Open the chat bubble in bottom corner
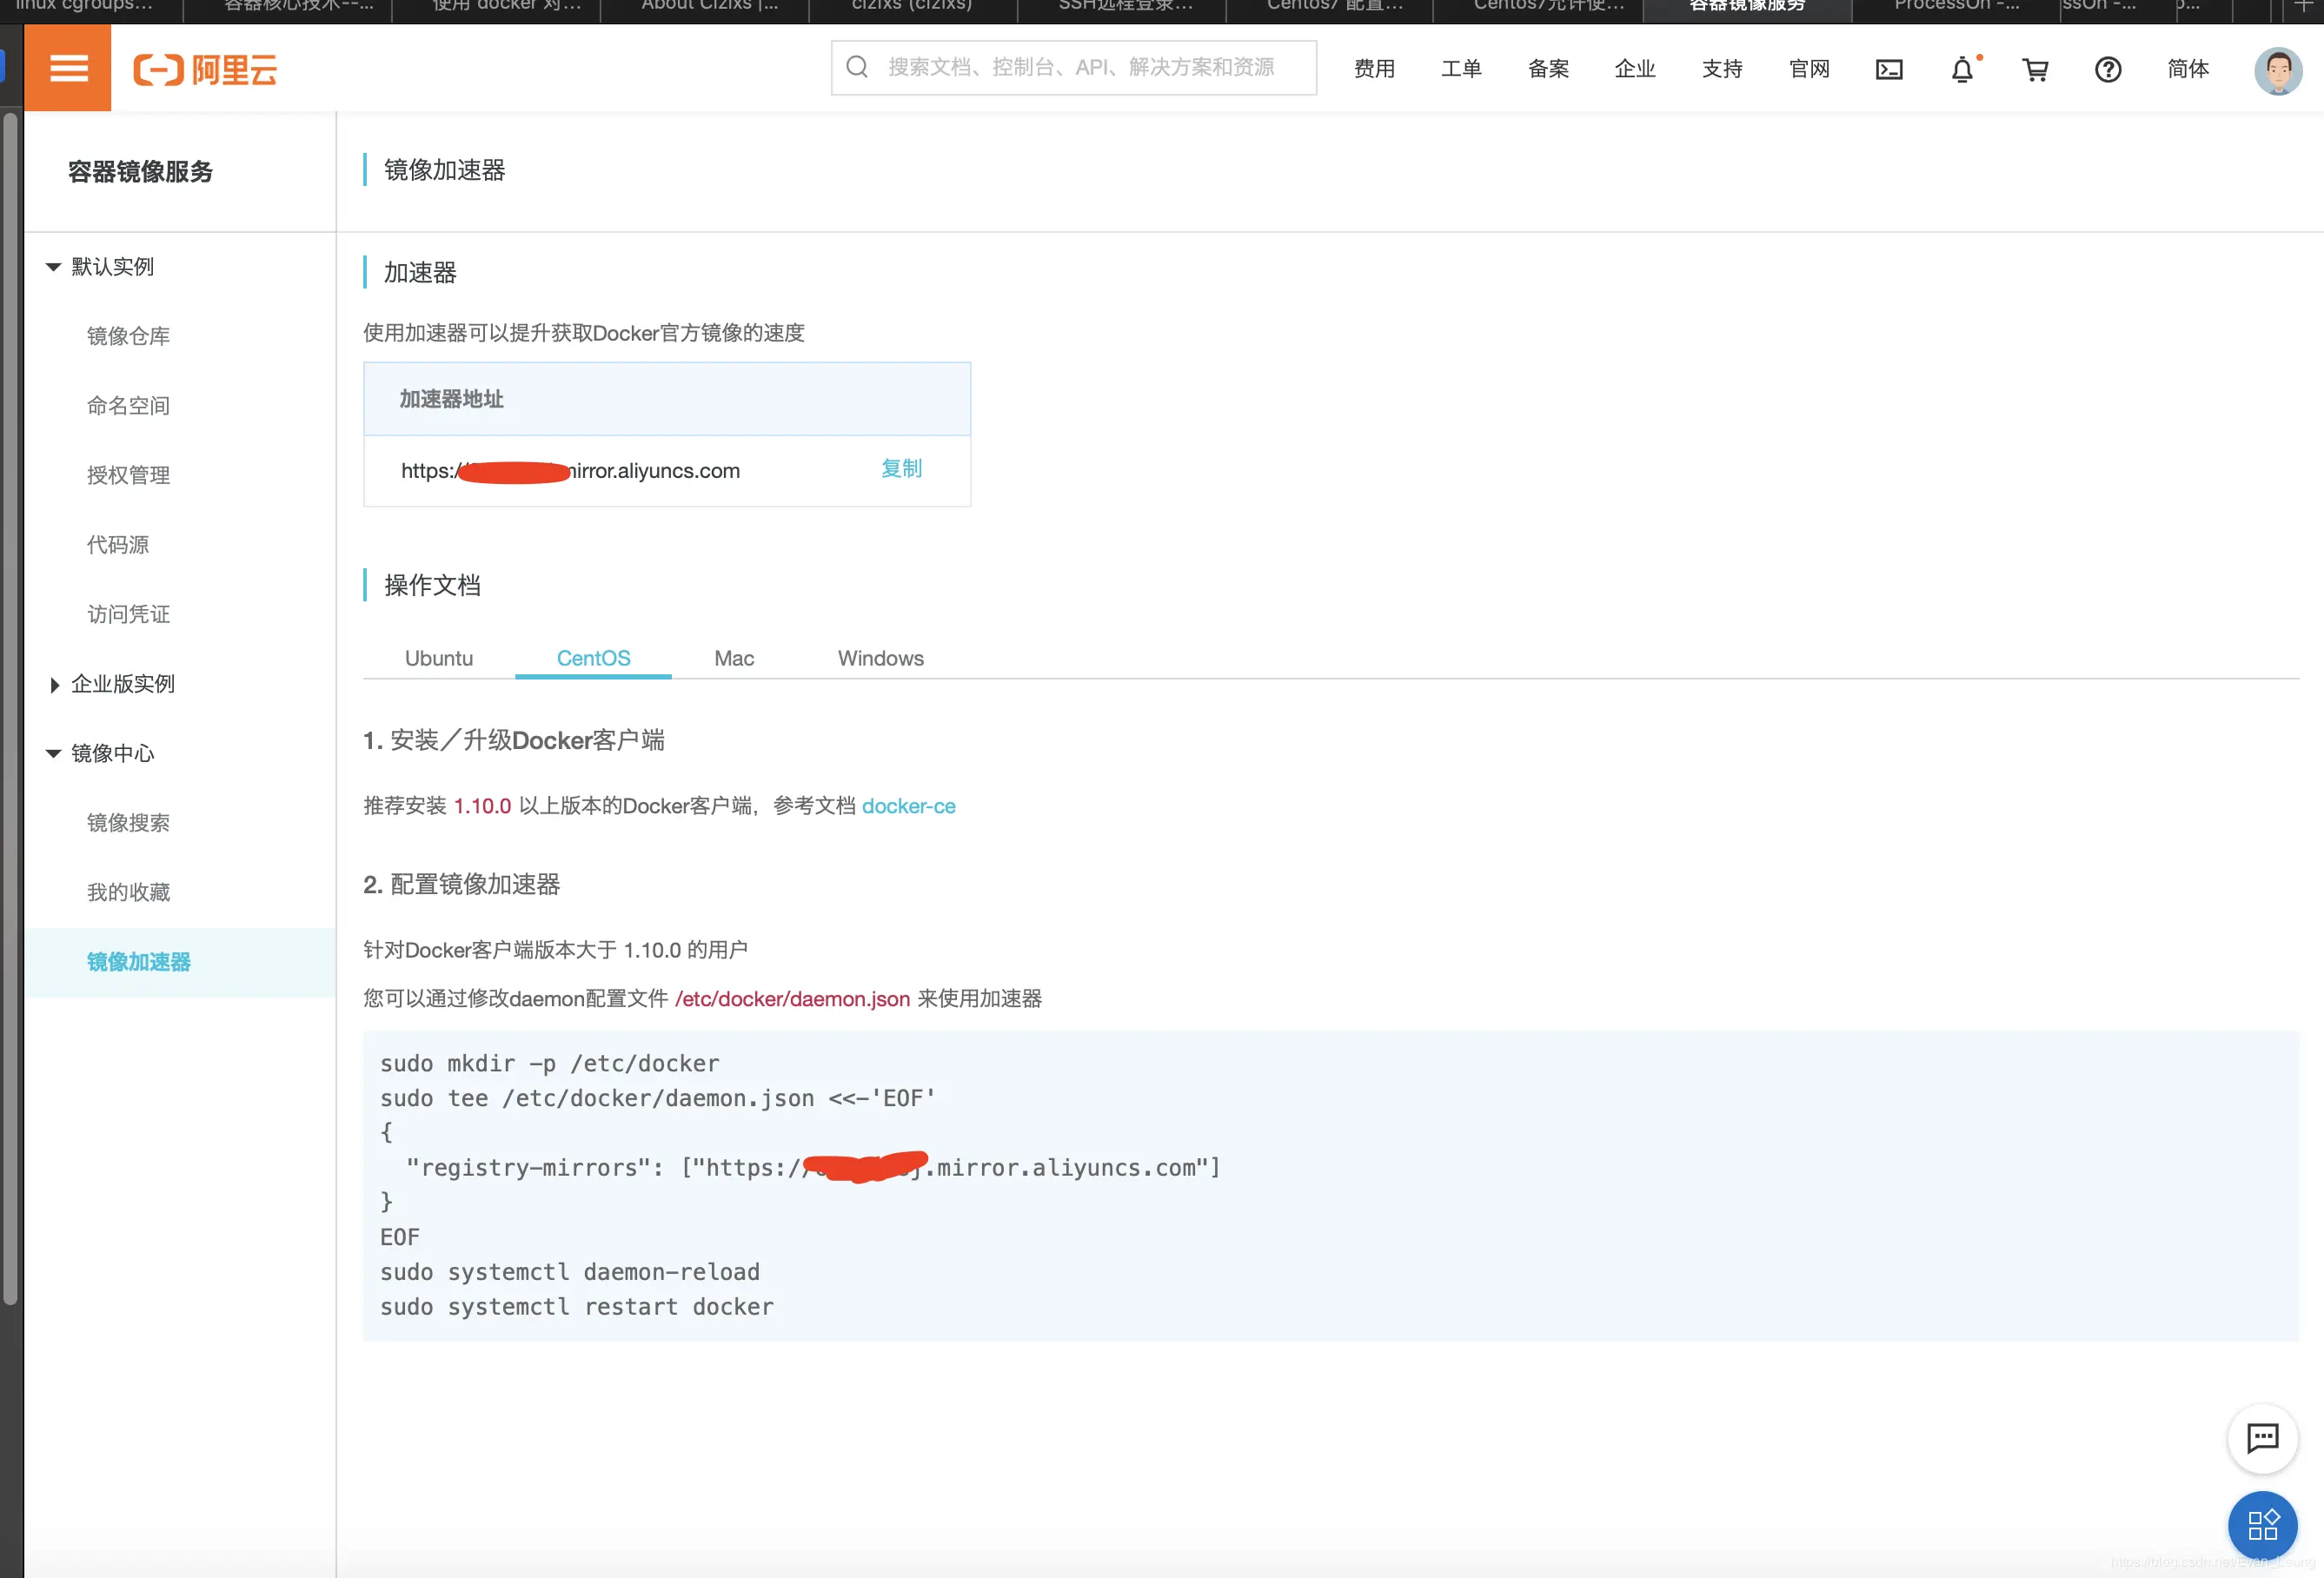The height and width of the screenshot is (1578, 2324). (2263, 1440)
